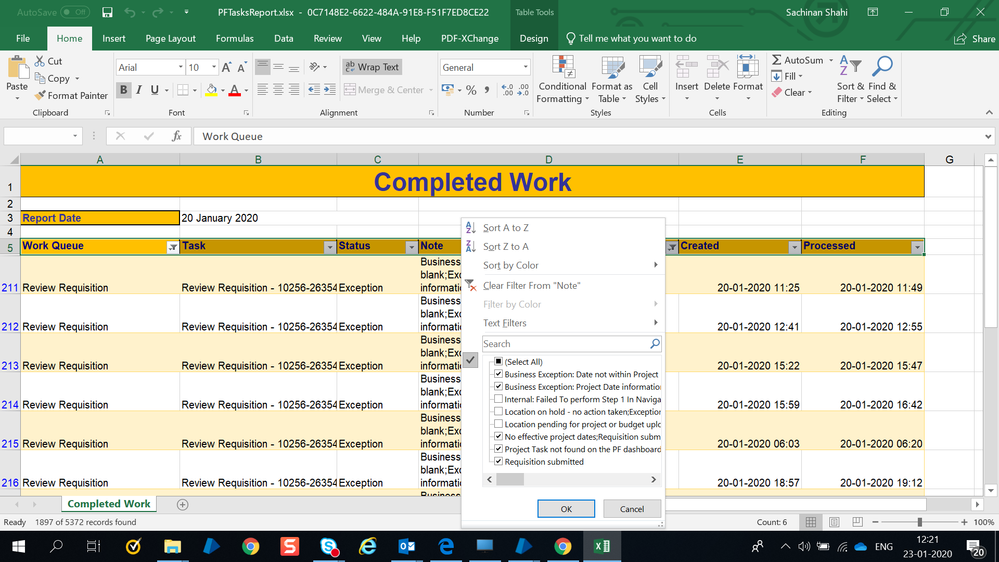
Task: Click OK in the filter panel
Action: click(565, 509)
